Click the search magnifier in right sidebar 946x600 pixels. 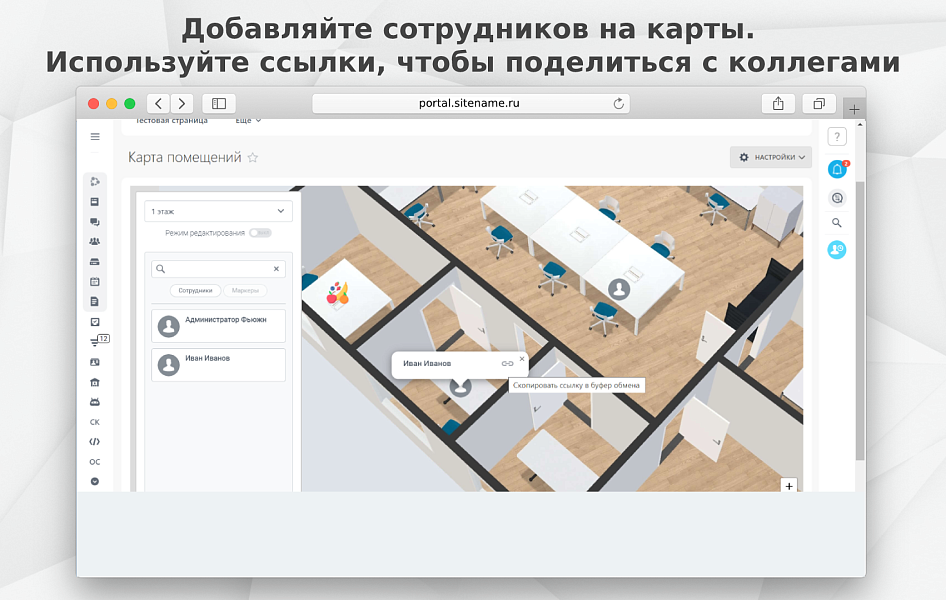click(836, 223)
